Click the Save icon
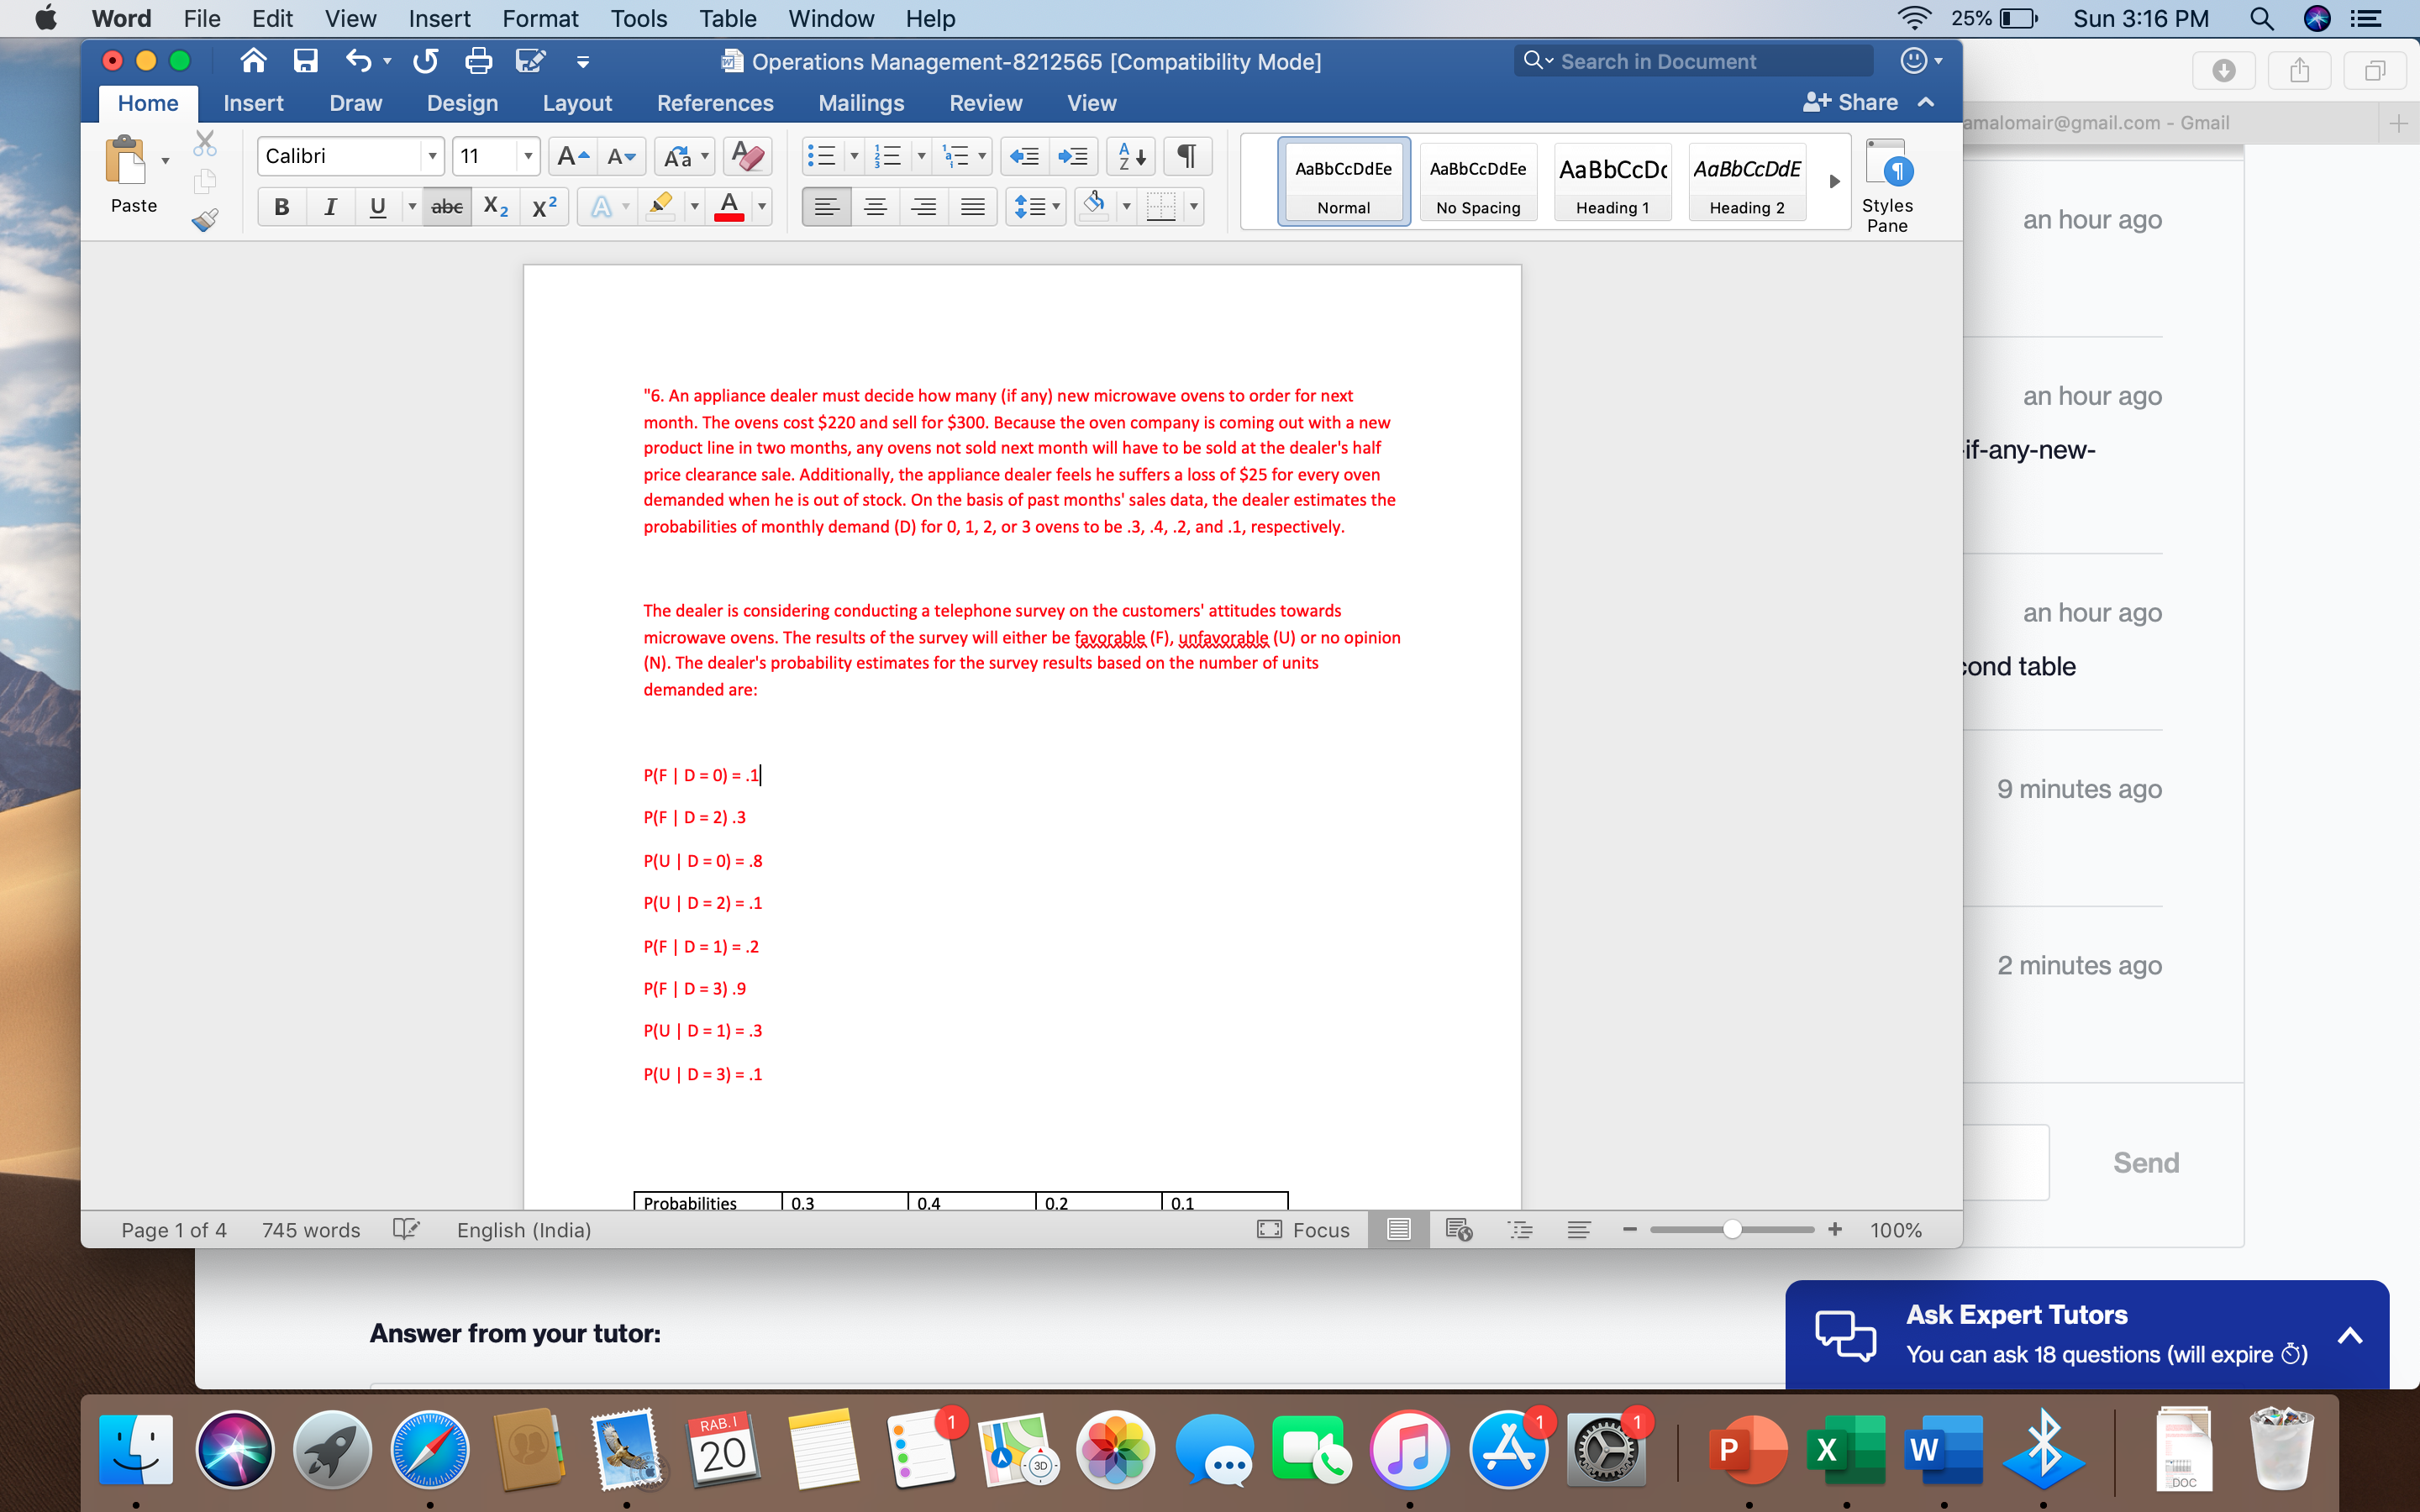Image resolution: width=2420 pixels, height=1512 pixels. (x=306, y=61)
